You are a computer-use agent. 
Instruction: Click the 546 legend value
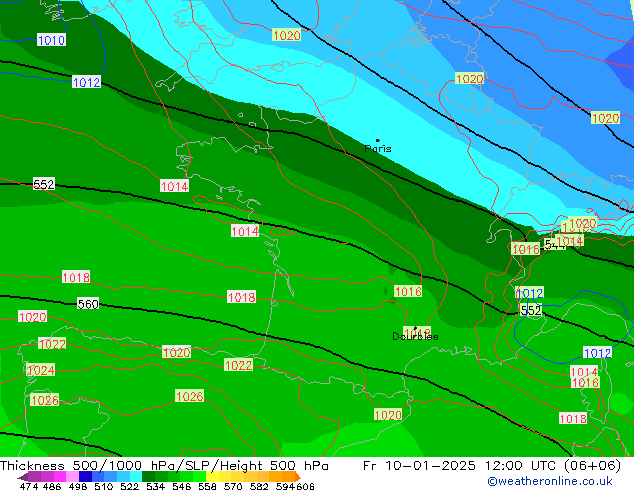182,486
